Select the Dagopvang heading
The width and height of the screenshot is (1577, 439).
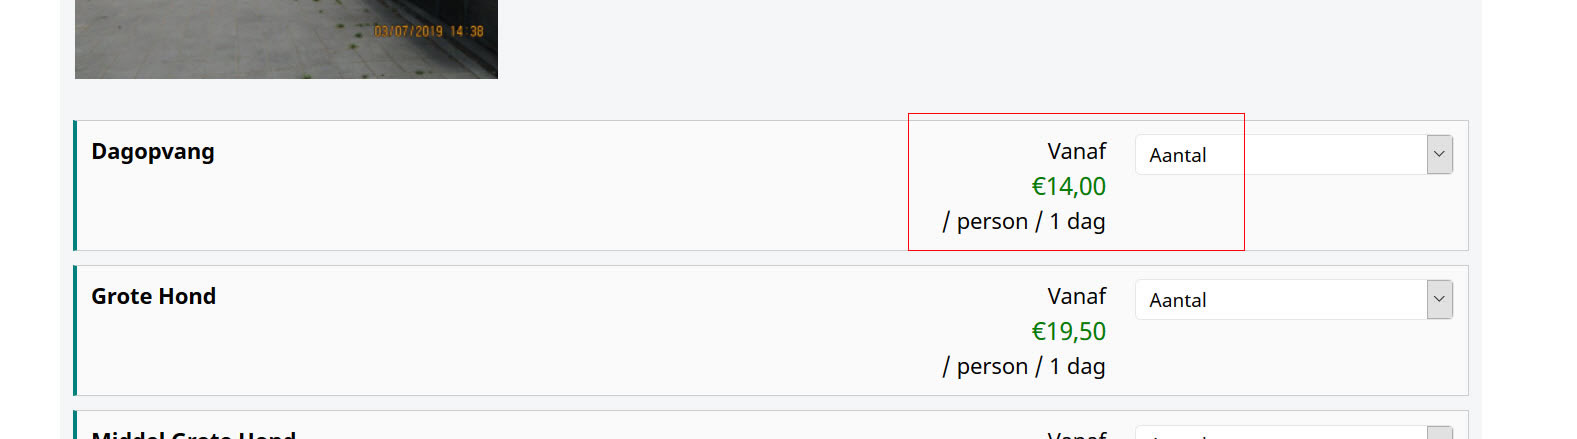click(x=153, y=152)
